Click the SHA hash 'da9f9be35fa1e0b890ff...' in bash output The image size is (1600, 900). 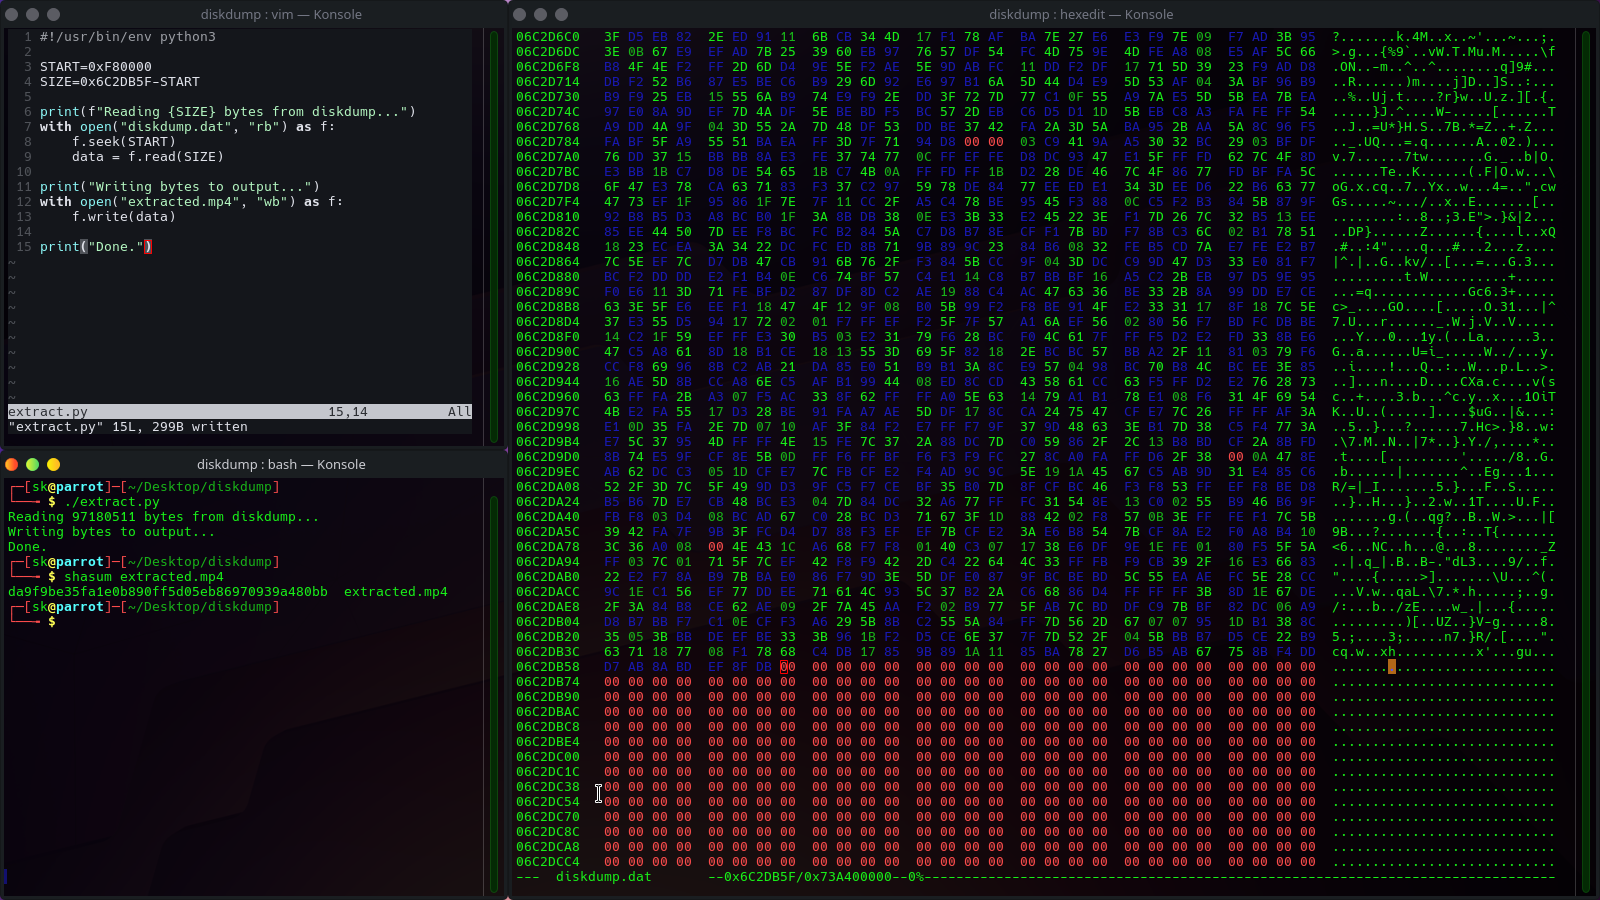[x=168, y=592]
